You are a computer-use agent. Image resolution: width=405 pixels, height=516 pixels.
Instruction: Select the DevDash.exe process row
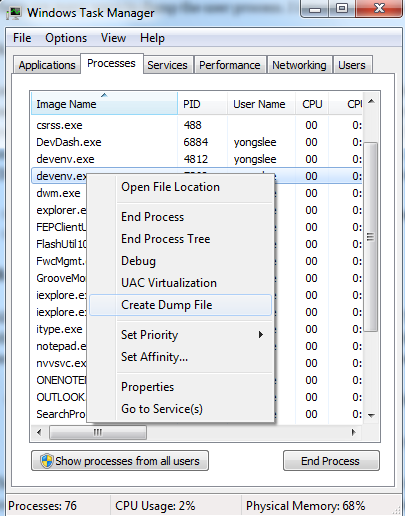click(x=197, y=142)
